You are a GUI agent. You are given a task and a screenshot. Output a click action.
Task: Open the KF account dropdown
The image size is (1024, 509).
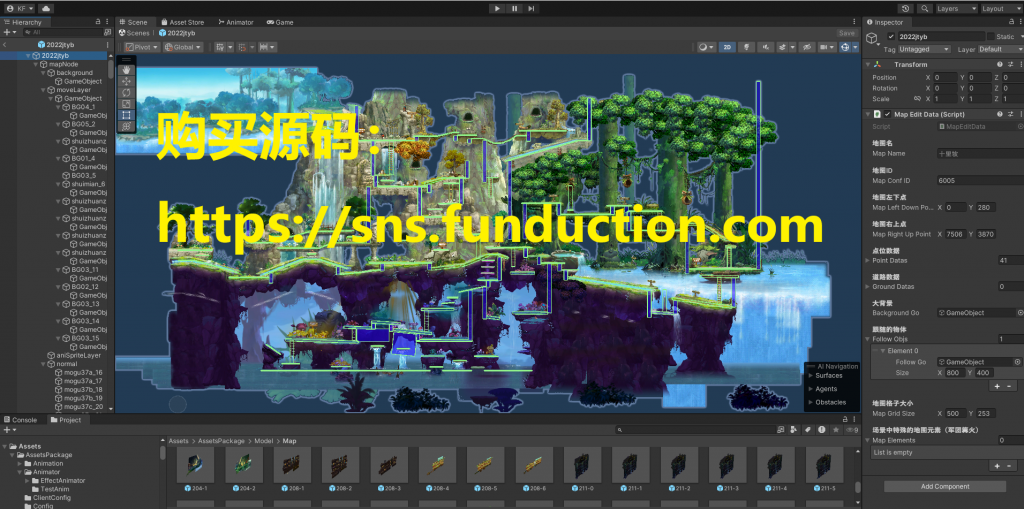click(x=21, y=8)
